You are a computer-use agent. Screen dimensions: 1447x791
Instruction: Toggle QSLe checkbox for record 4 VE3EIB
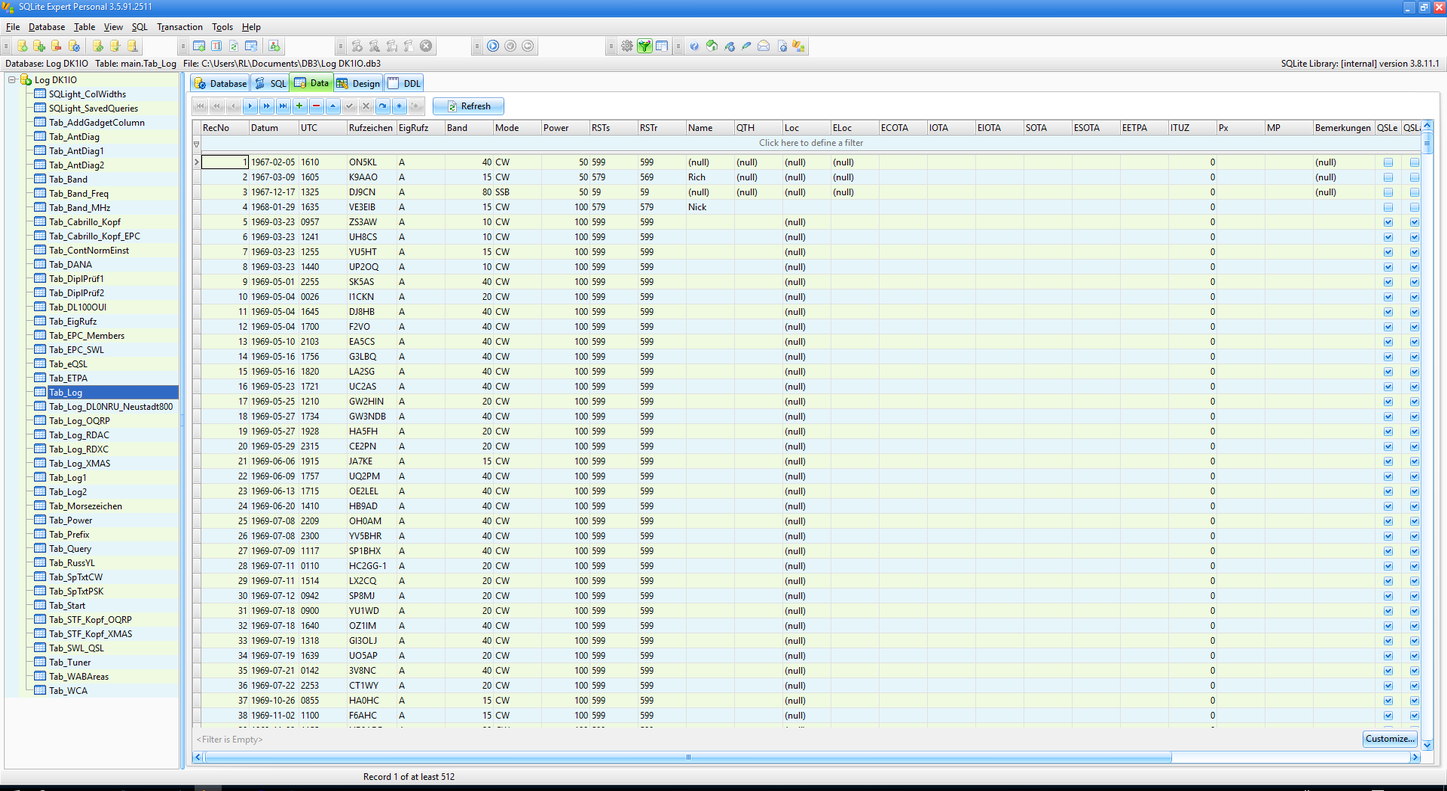point(1388,207)
